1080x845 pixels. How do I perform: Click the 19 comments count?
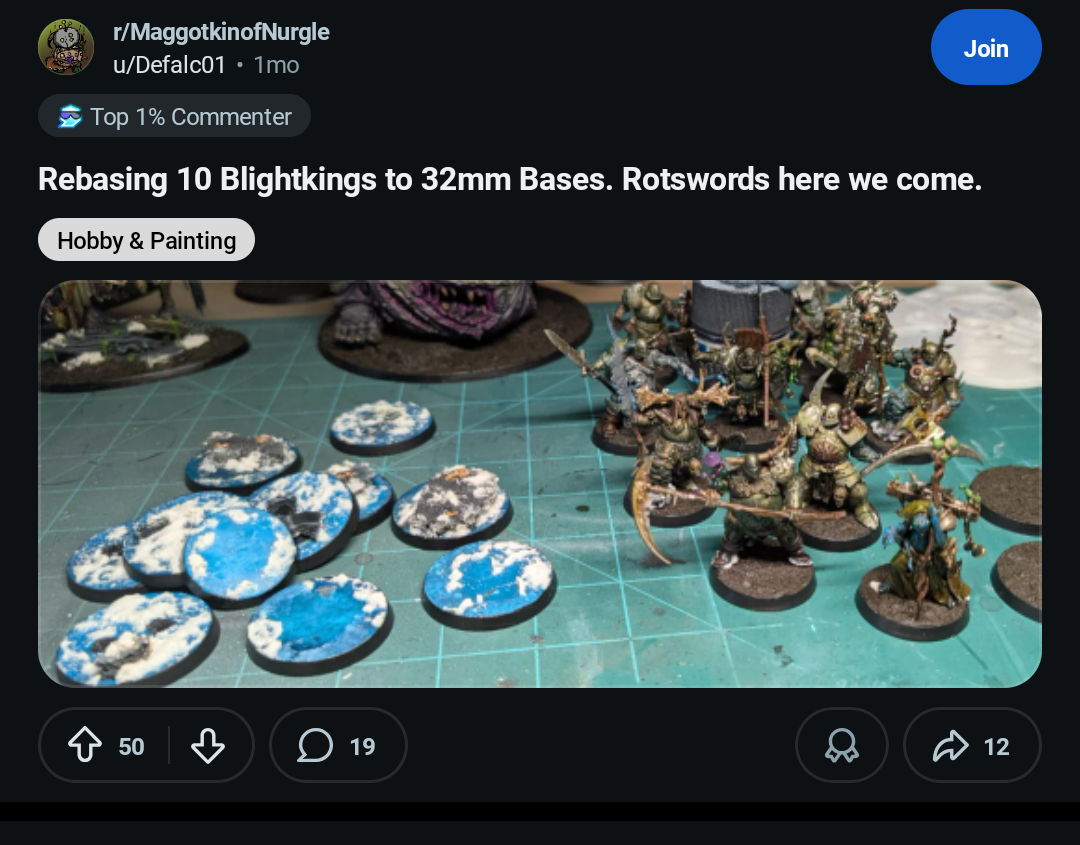[x=362, y=747]
